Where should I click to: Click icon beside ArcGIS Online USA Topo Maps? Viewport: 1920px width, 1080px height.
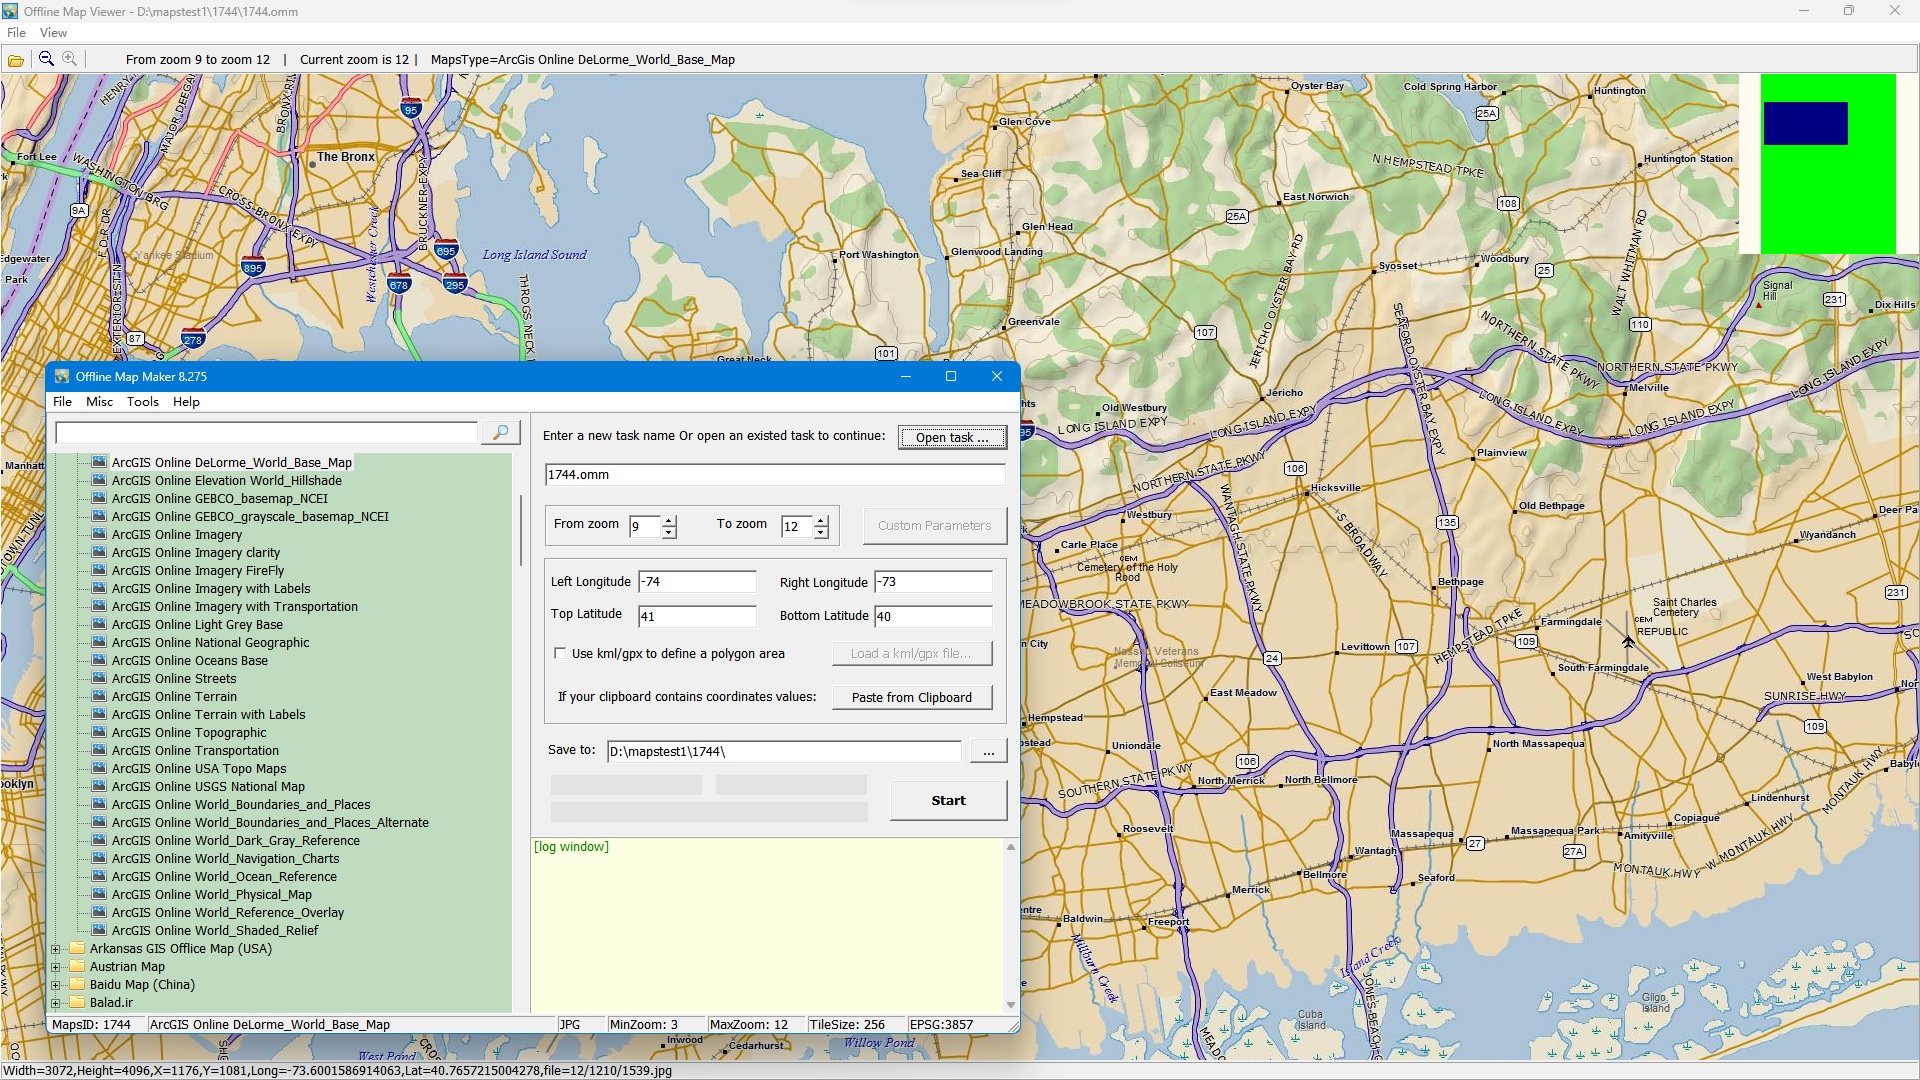(99, 768)
